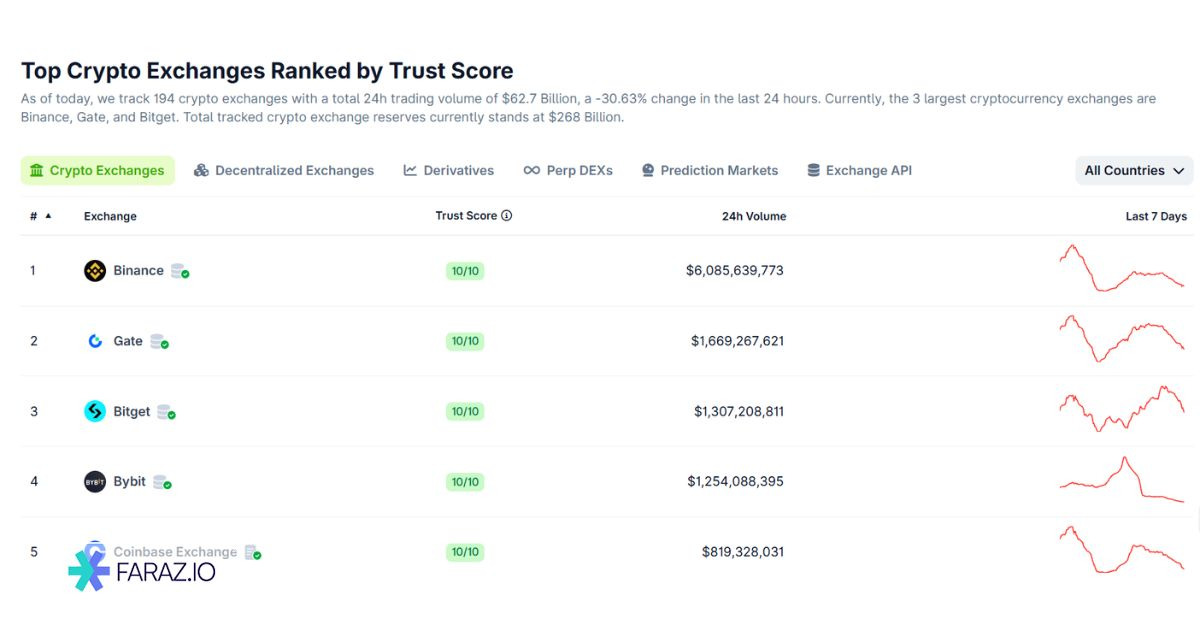Click Bybit's 10/10 trust score badge
This screenshot has width=1200, height=630.
pyautogui.click(x=465, y=482)
